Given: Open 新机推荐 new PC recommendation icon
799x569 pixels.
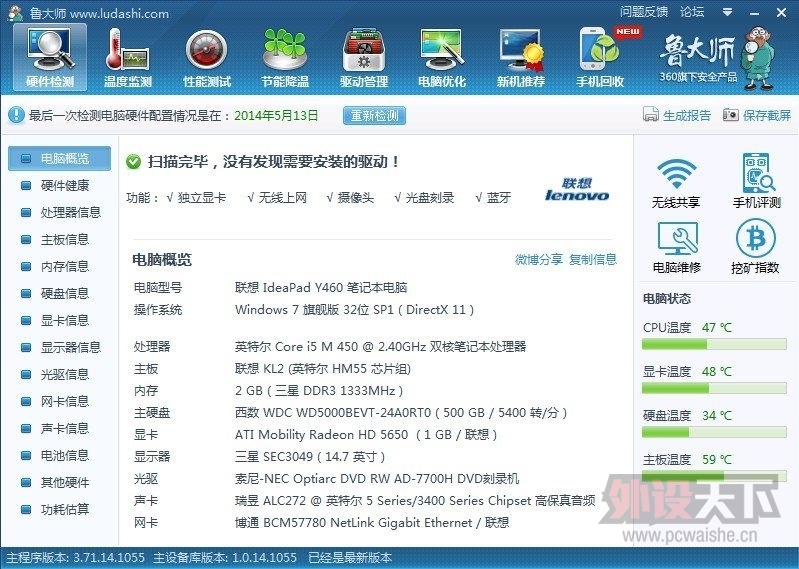Looking at the screenshot, I should click(x=521, y=57).
